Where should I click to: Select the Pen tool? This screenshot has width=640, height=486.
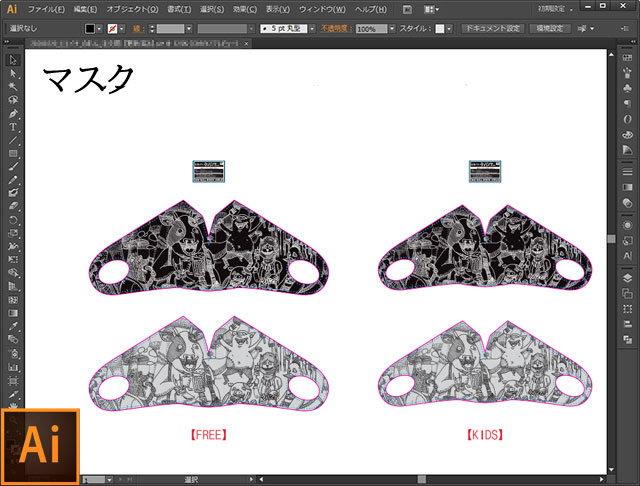[x=13, y=113]
